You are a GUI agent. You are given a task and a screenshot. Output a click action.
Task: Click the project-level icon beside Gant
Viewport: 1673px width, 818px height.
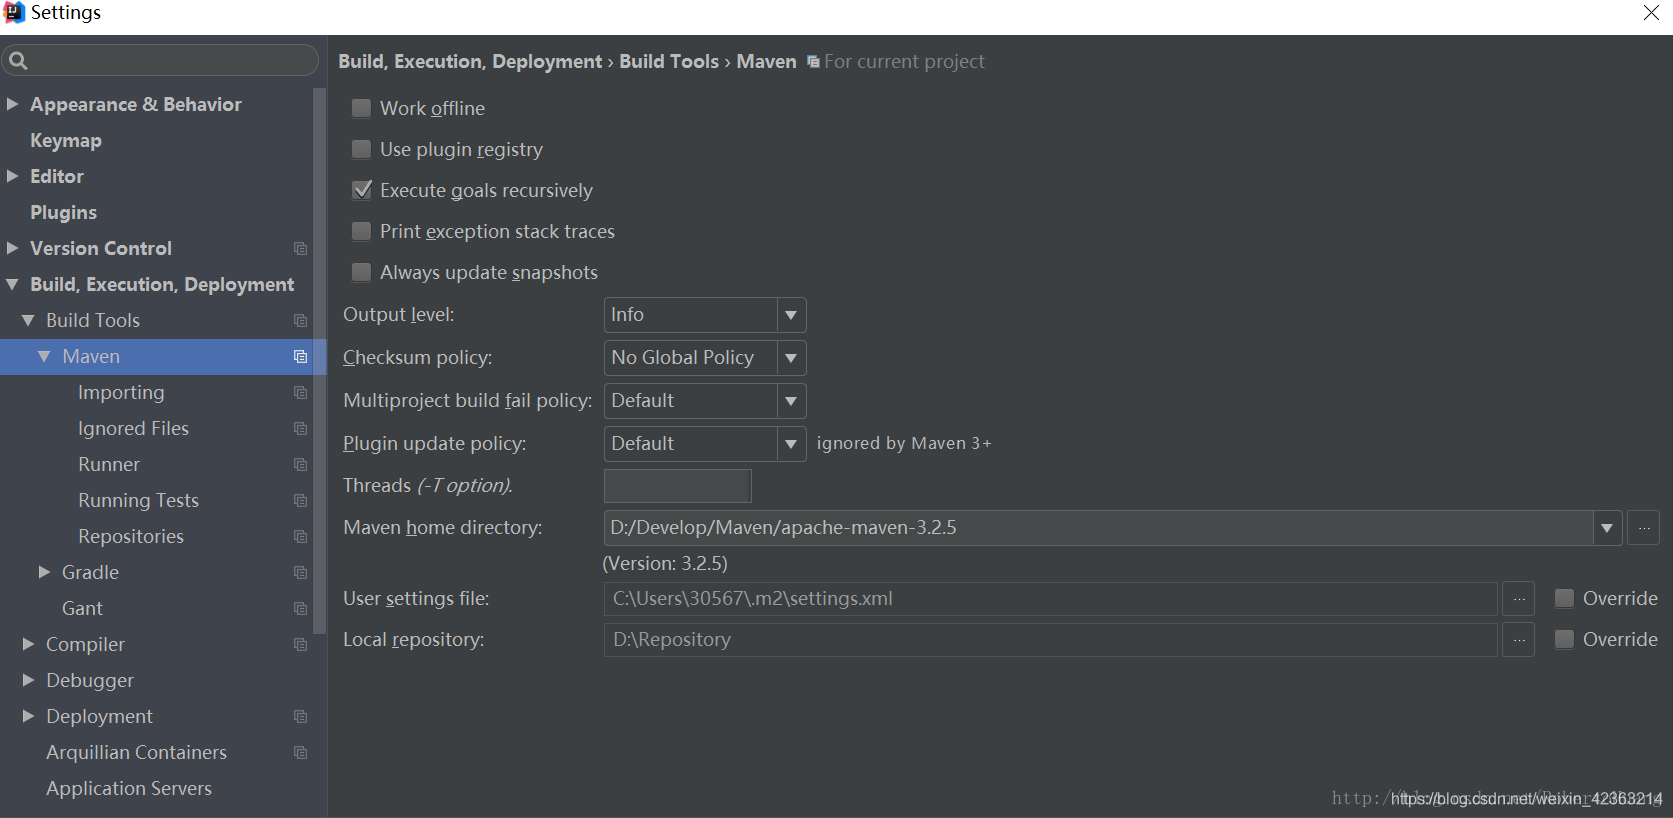pos(300,608)
